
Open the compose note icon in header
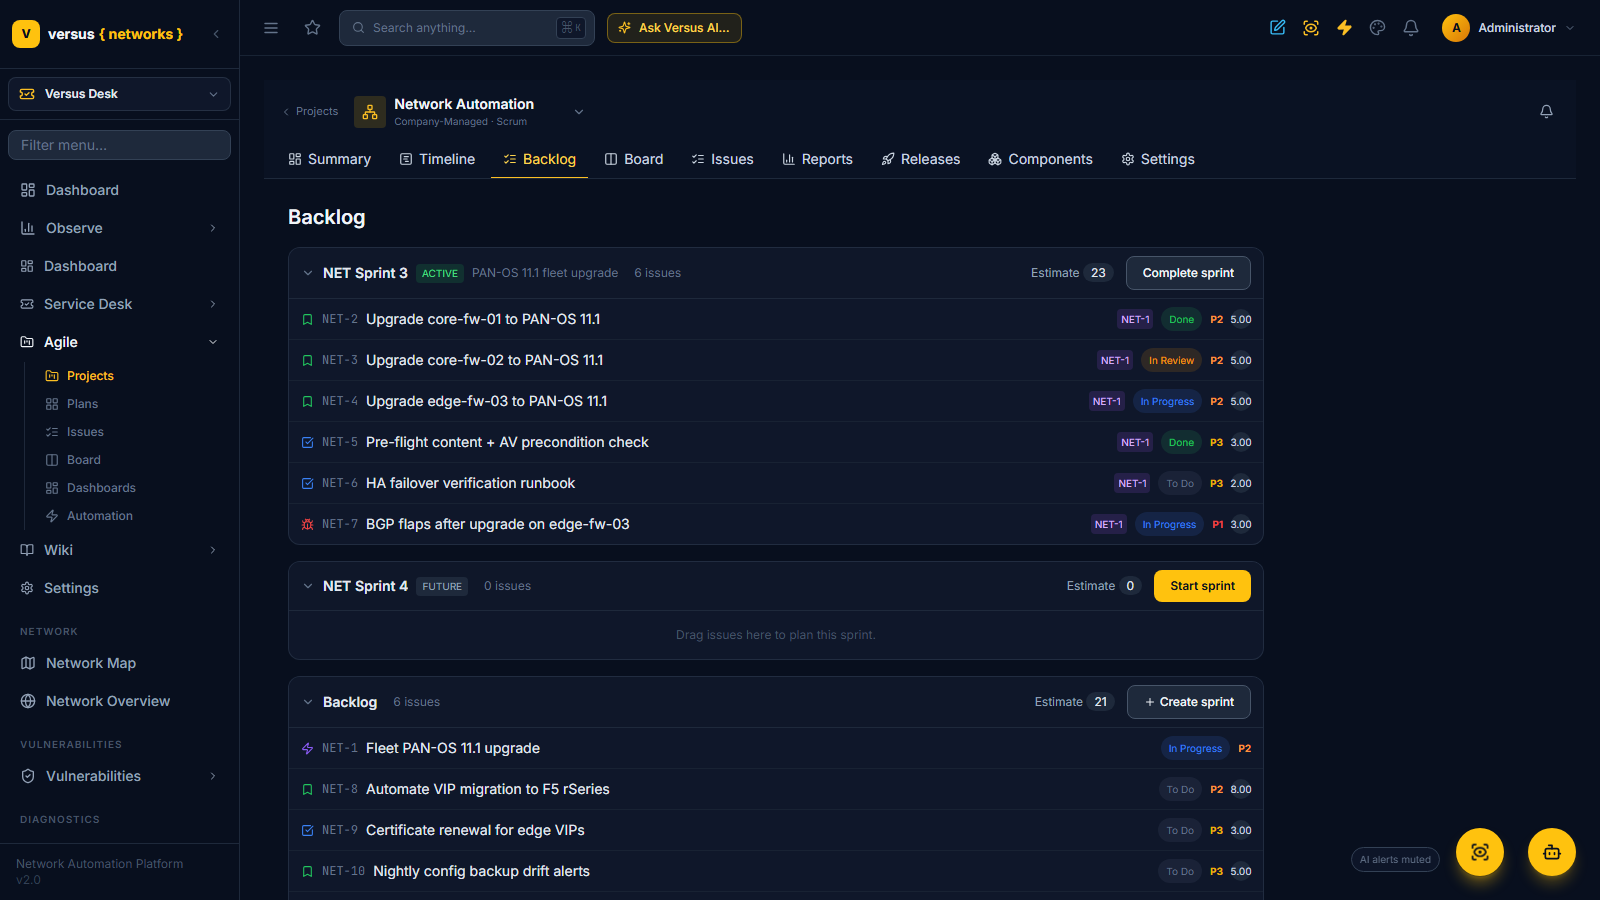click(1278, 28)
